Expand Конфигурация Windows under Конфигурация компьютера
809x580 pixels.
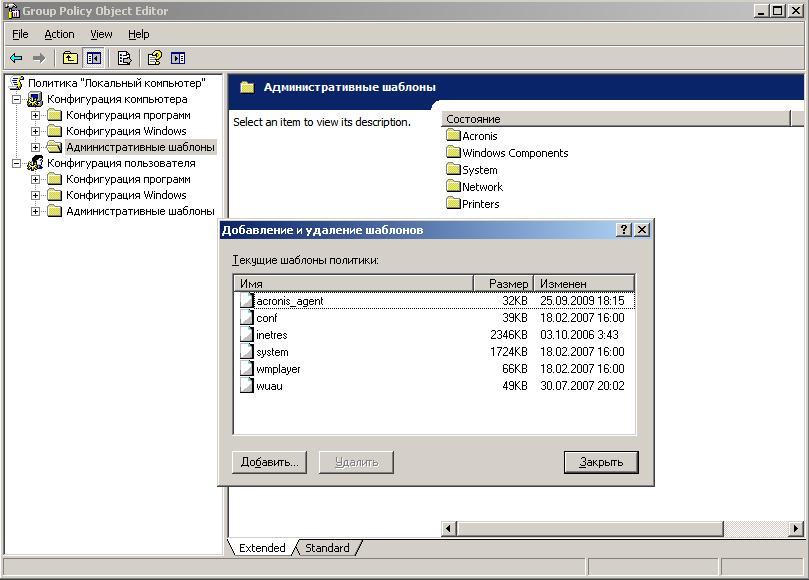[35, 131]
